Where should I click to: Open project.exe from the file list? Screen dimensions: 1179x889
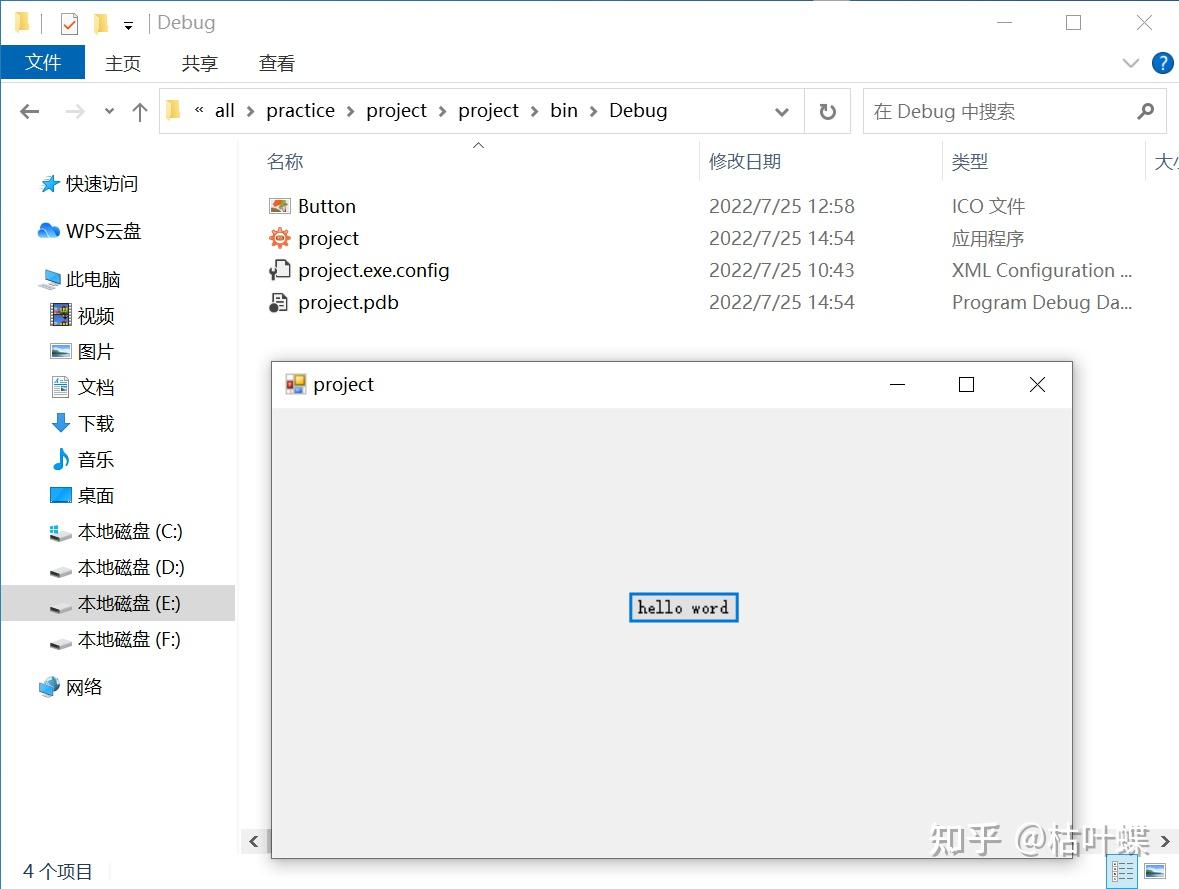pyautogui.click(x=327, y=238)
